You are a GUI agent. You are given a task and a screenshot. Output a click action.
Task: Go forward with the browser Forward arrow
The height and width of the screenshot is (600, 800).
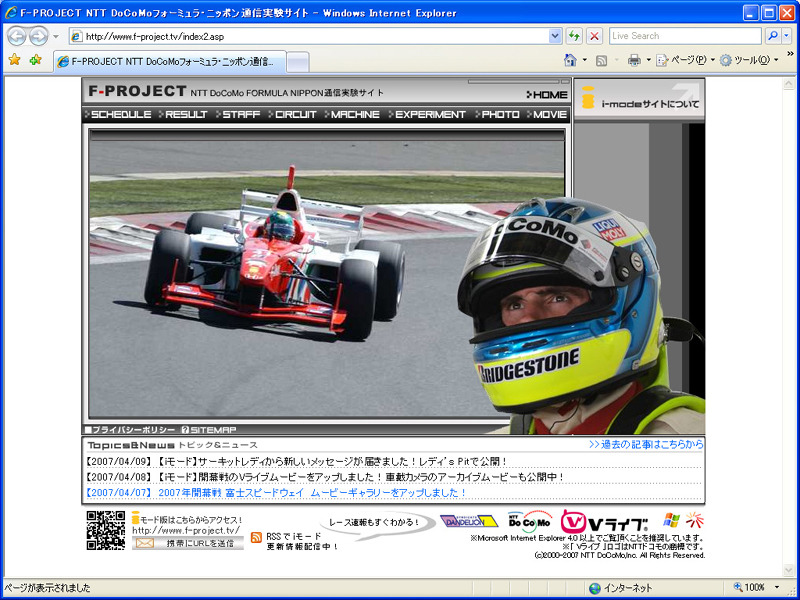point(38,36)
